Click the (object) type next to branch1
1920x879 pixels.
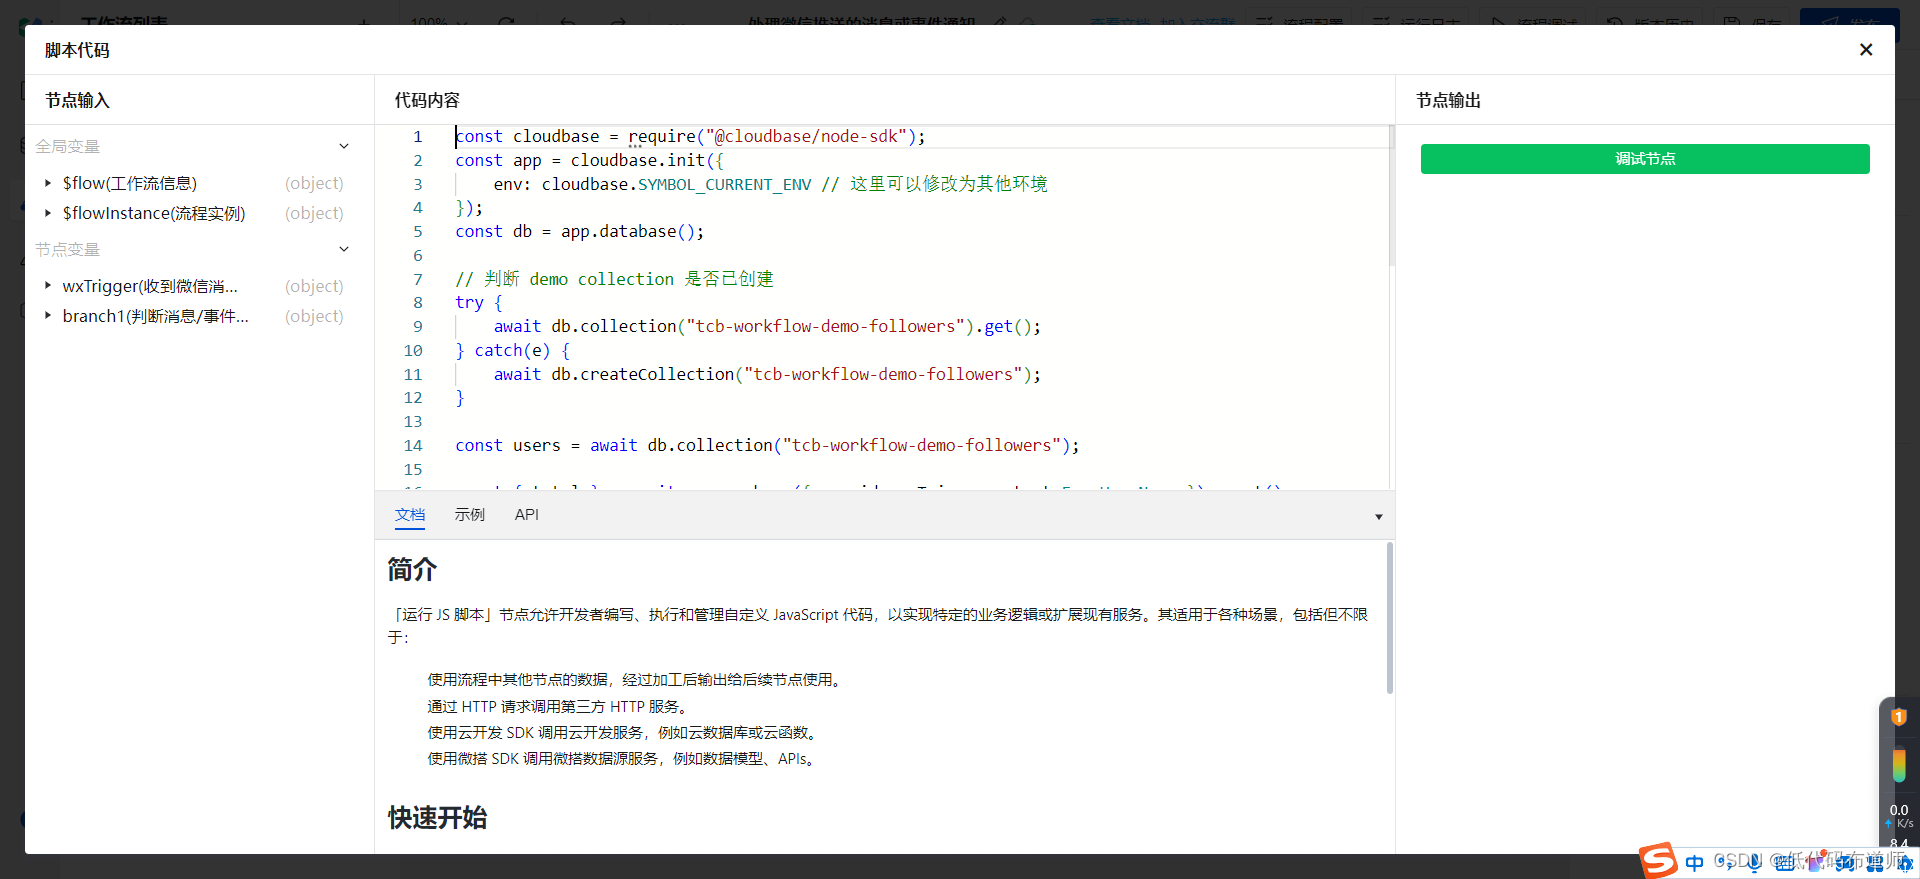(x=314, y=316)
